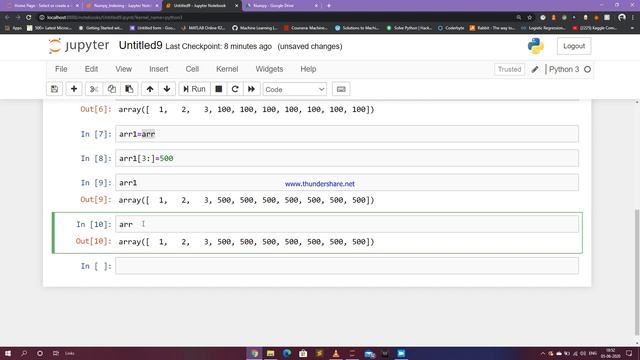
Task: Switch to the Home Page browser tab
Action: point(42,6)
